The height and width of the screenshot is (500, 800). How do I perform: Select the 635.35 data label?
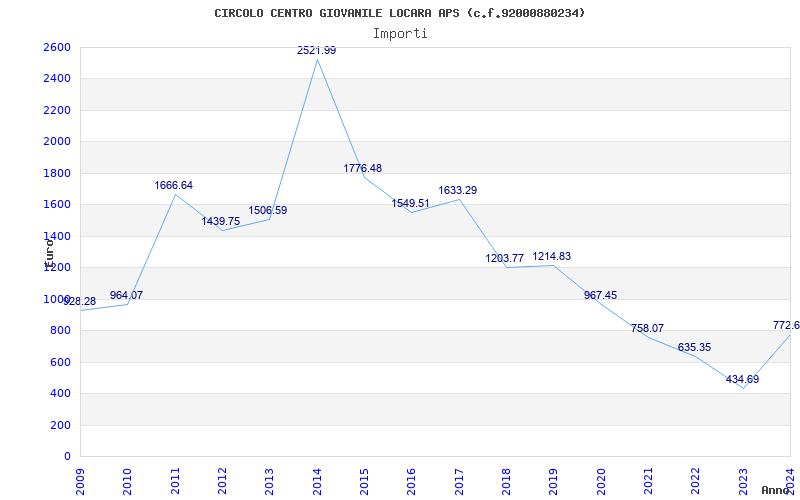click(x=694, y=347)
